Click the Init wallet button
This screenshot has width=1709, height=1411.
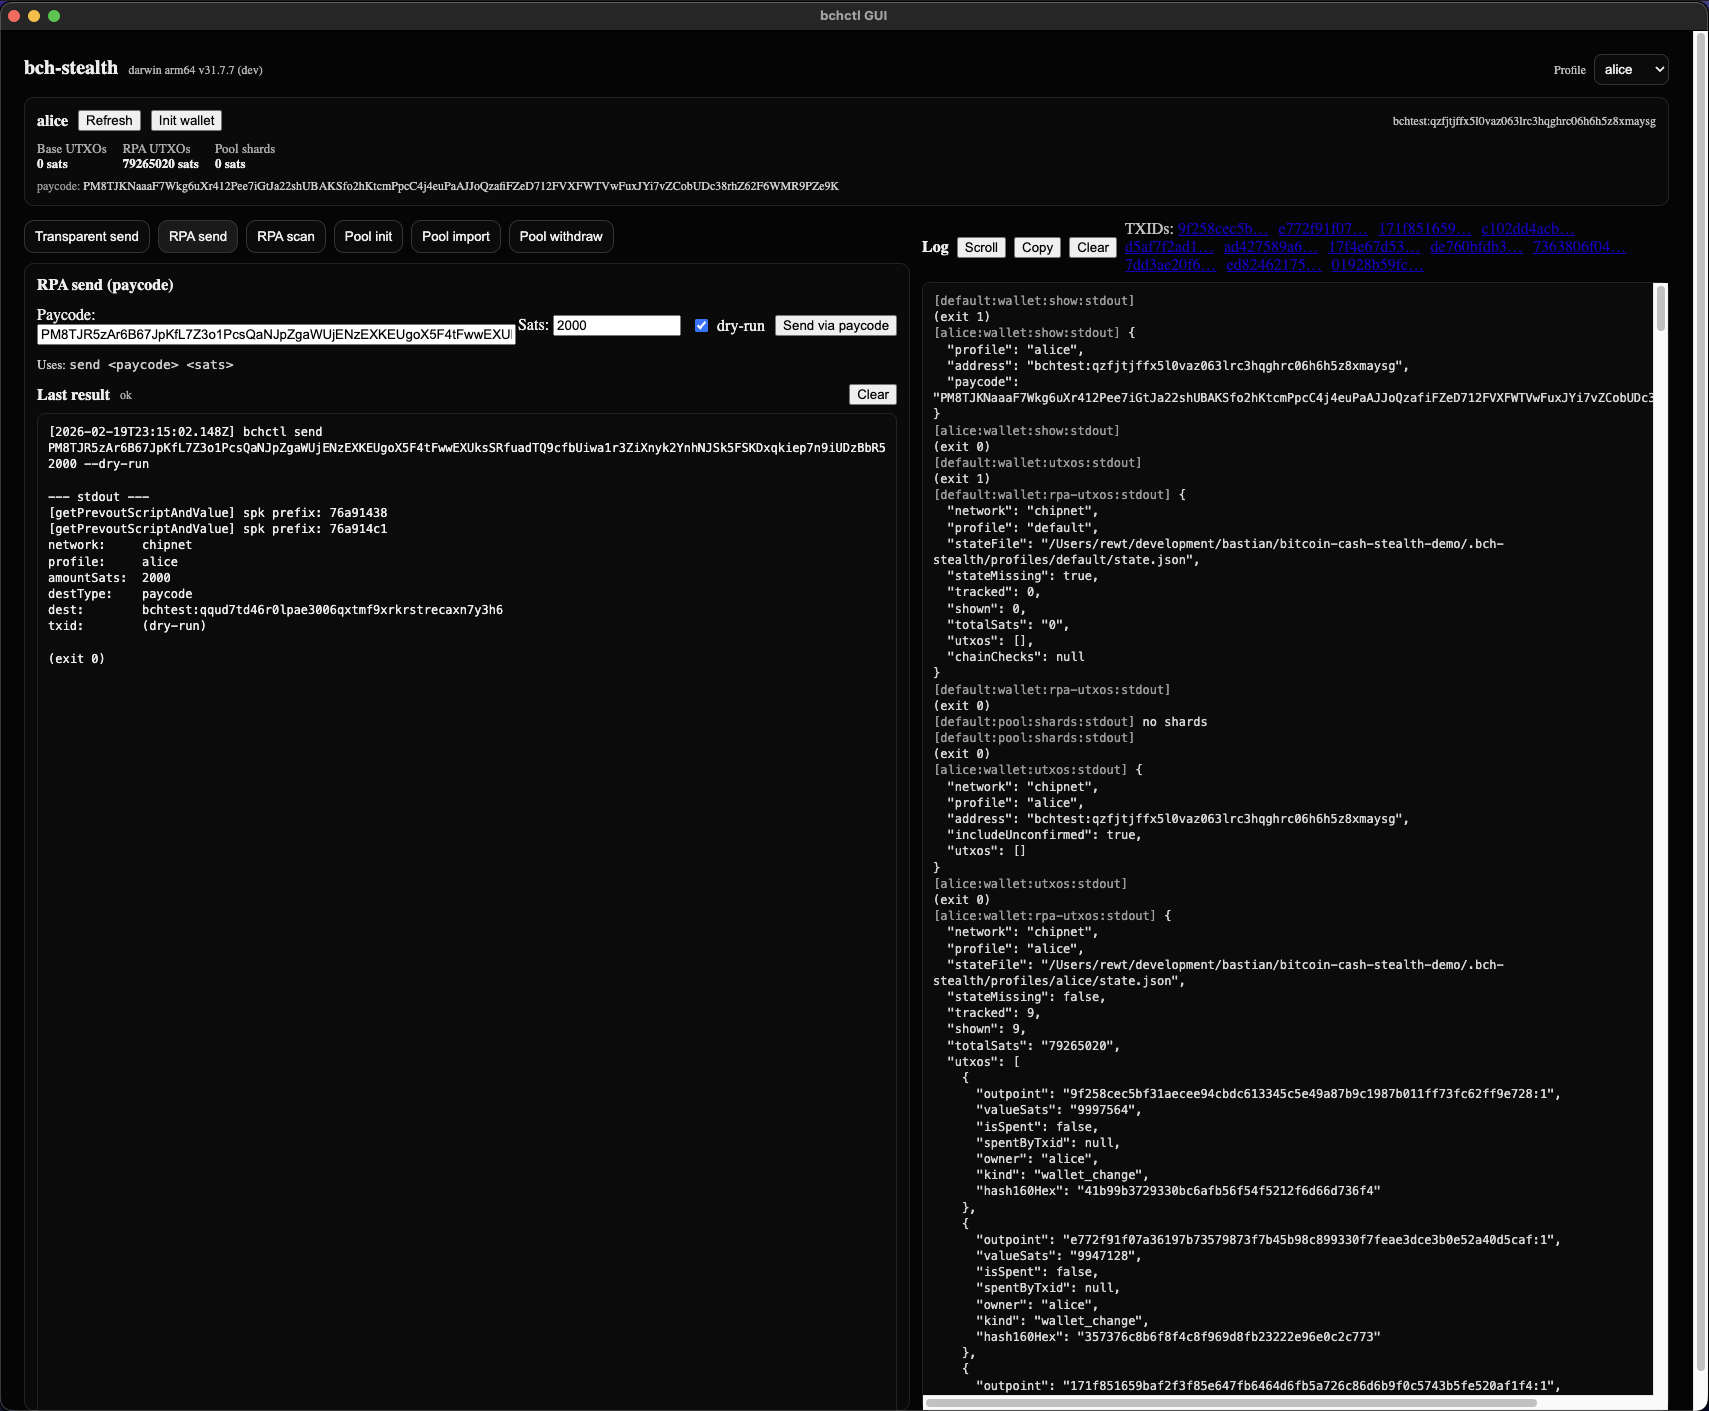pos(186,121)
